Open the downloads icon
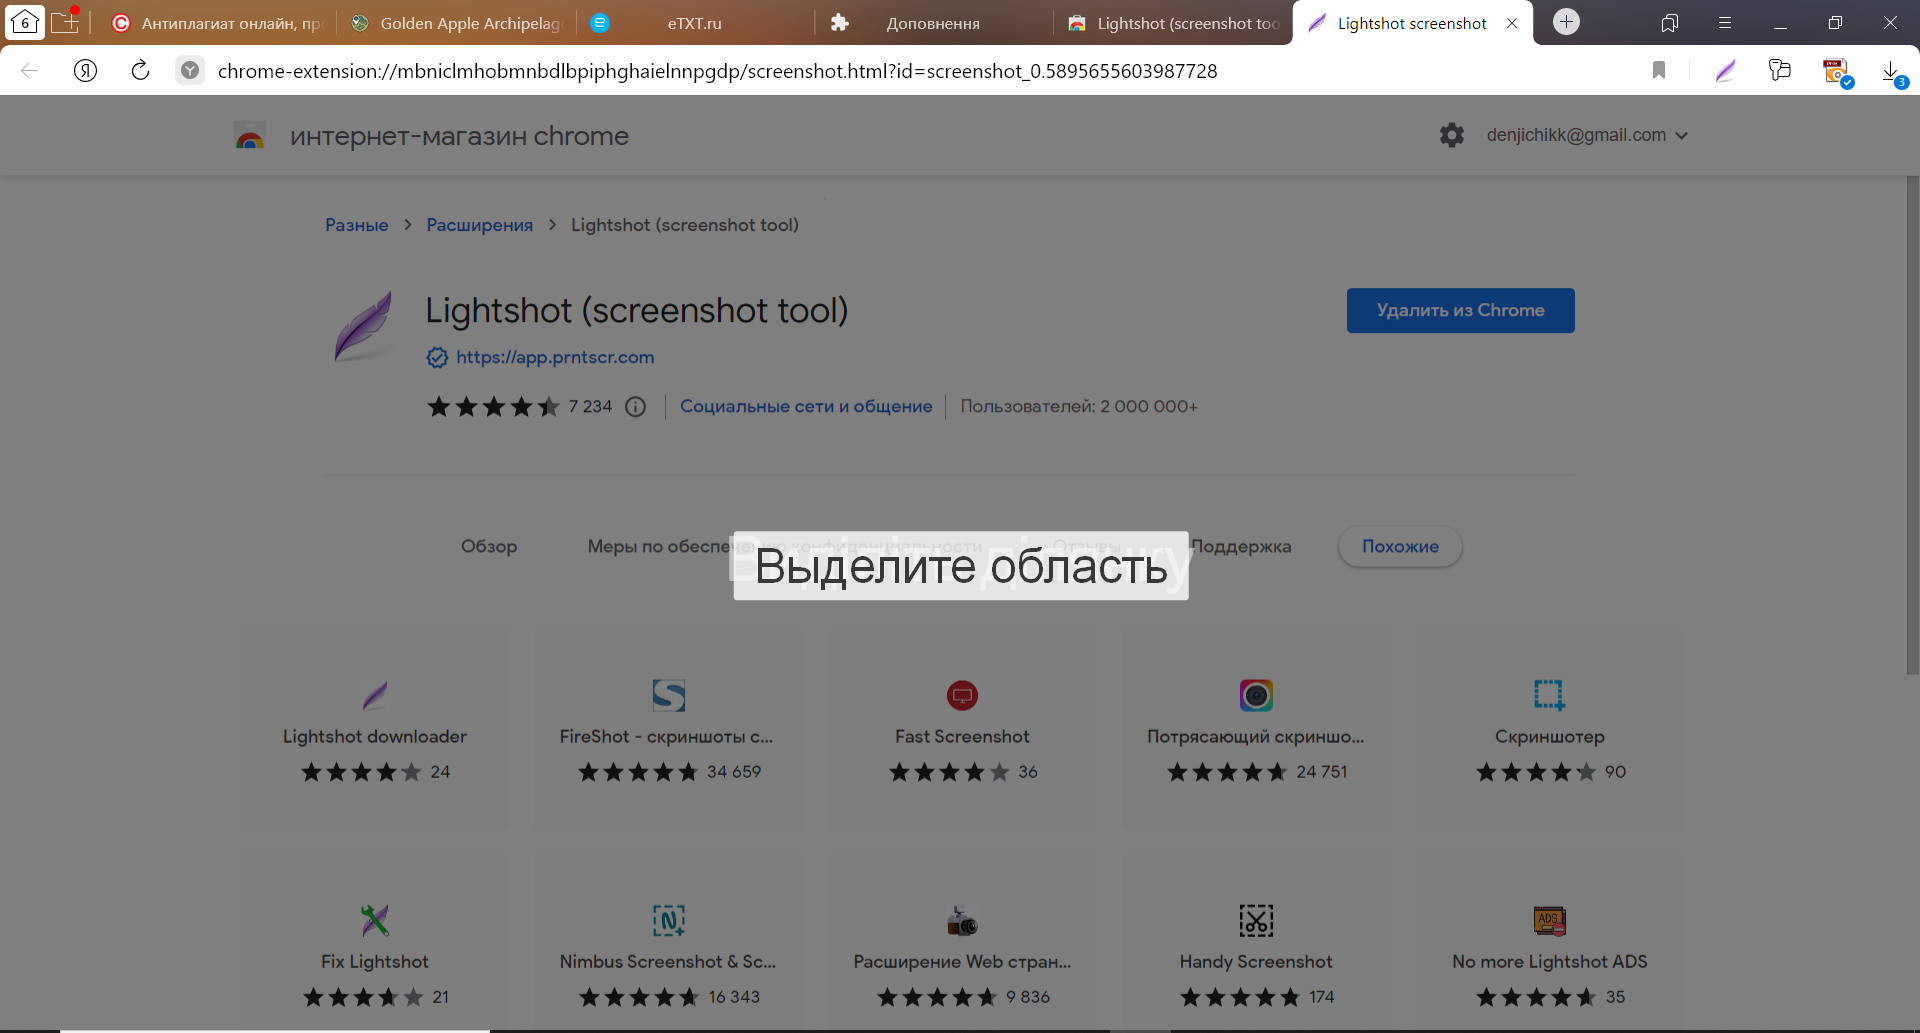Viewport: 1920px width, 1033px height. 1892,72
